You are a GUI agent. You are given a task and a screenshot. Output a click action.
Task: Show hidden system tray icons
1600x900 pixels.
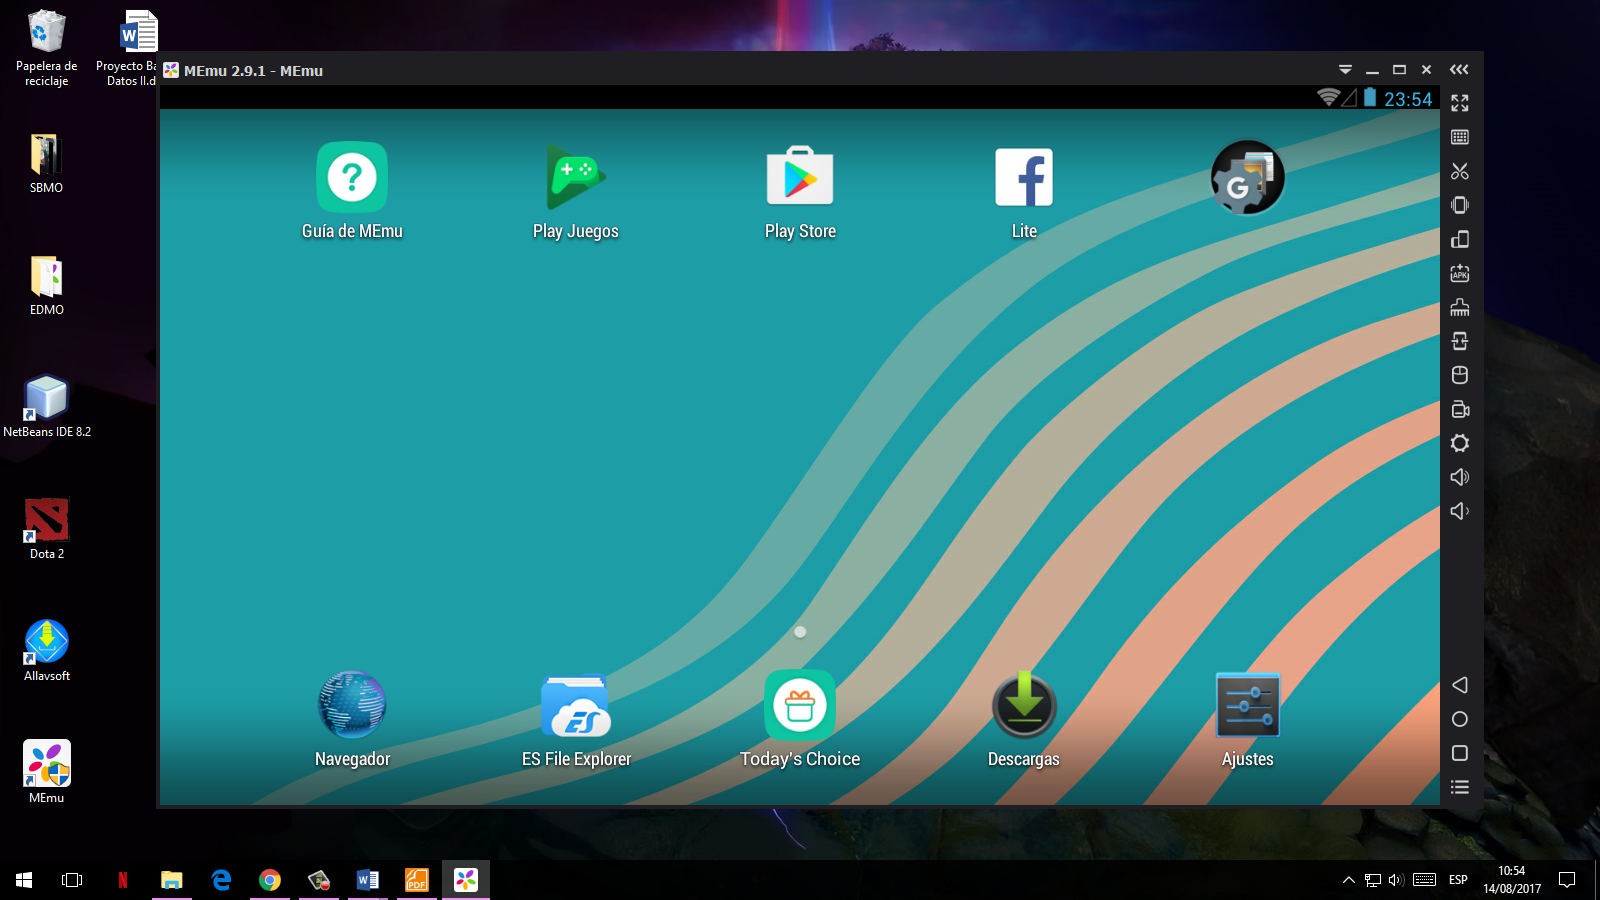tap(1349, 880)
